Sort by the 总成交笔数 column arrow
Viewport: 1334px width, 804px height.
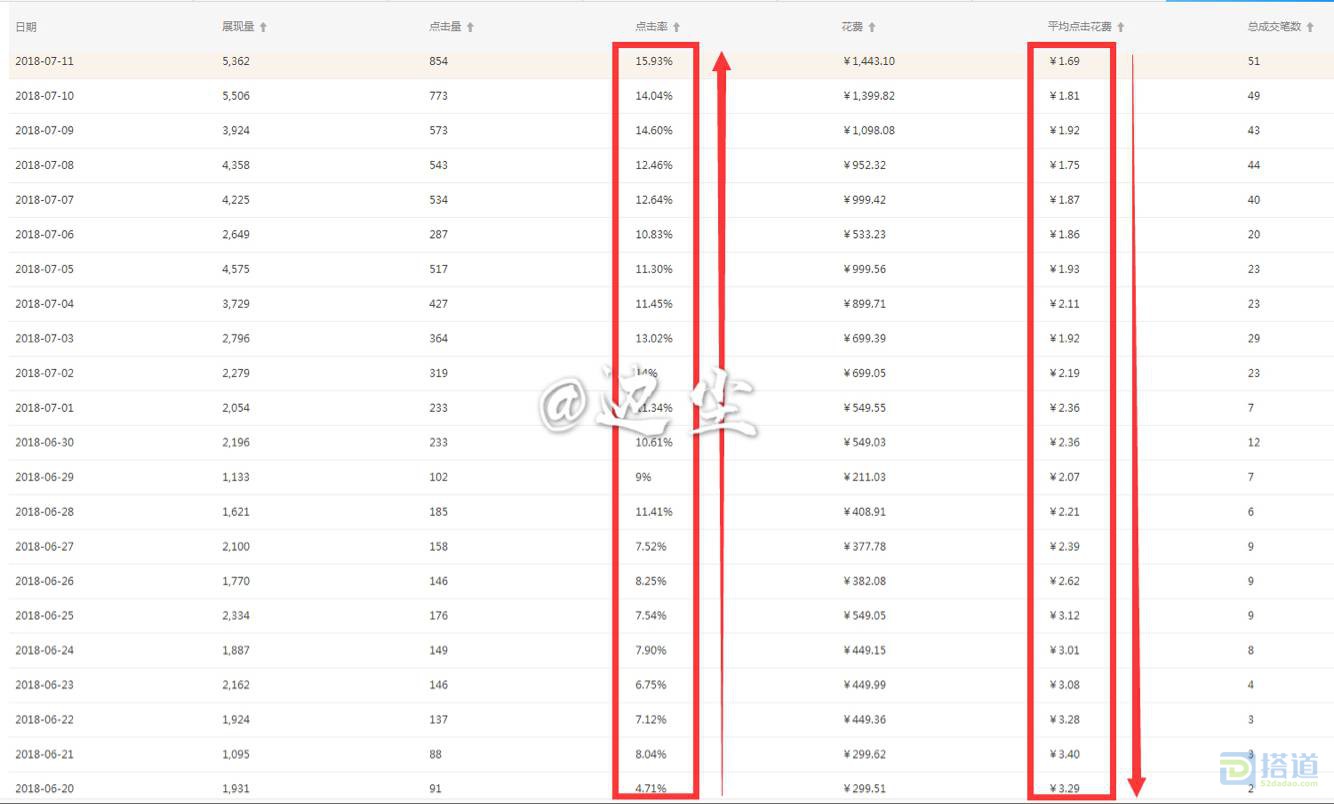point(1310,27)
